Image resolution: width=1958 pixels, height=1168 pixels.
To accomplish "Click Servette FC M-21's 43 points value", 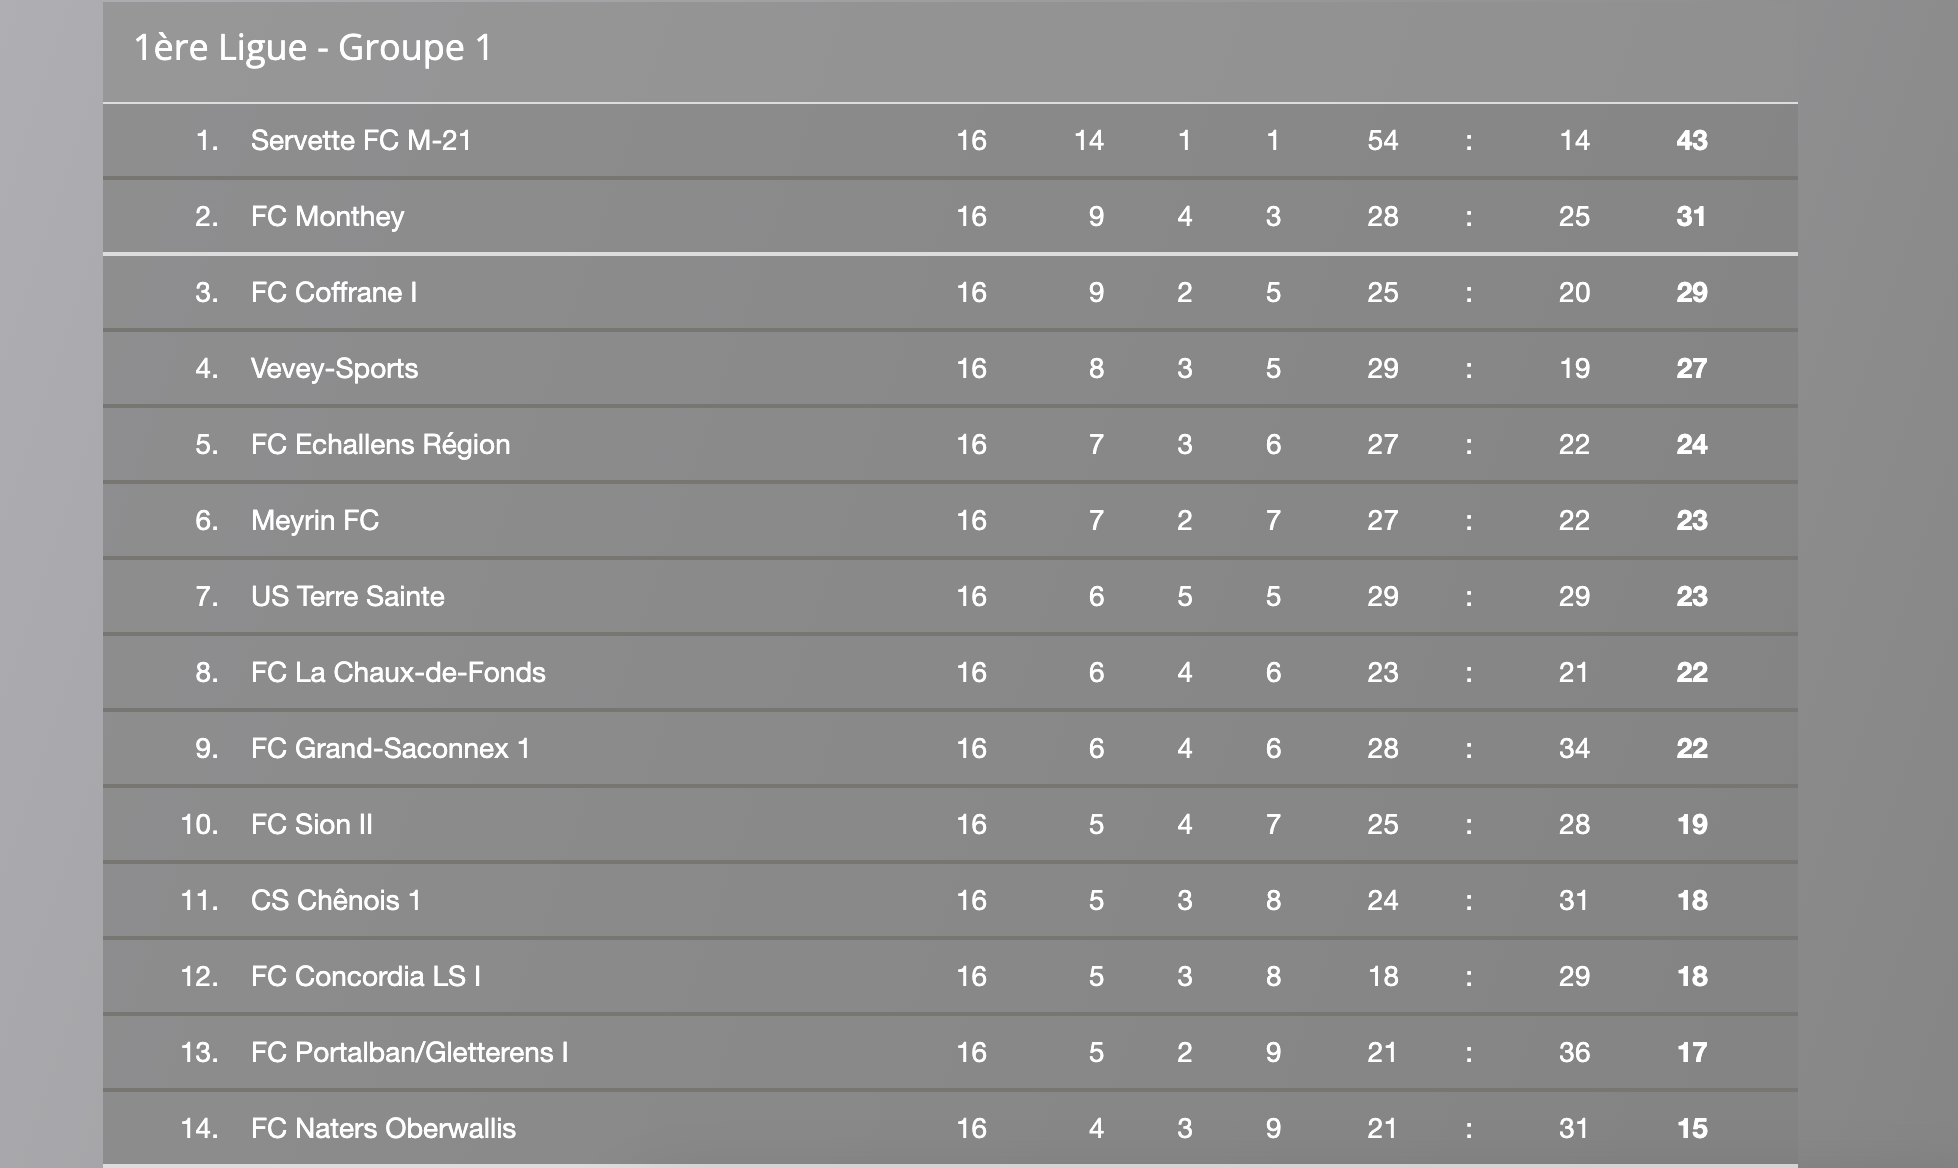I will pos(1691,140).
